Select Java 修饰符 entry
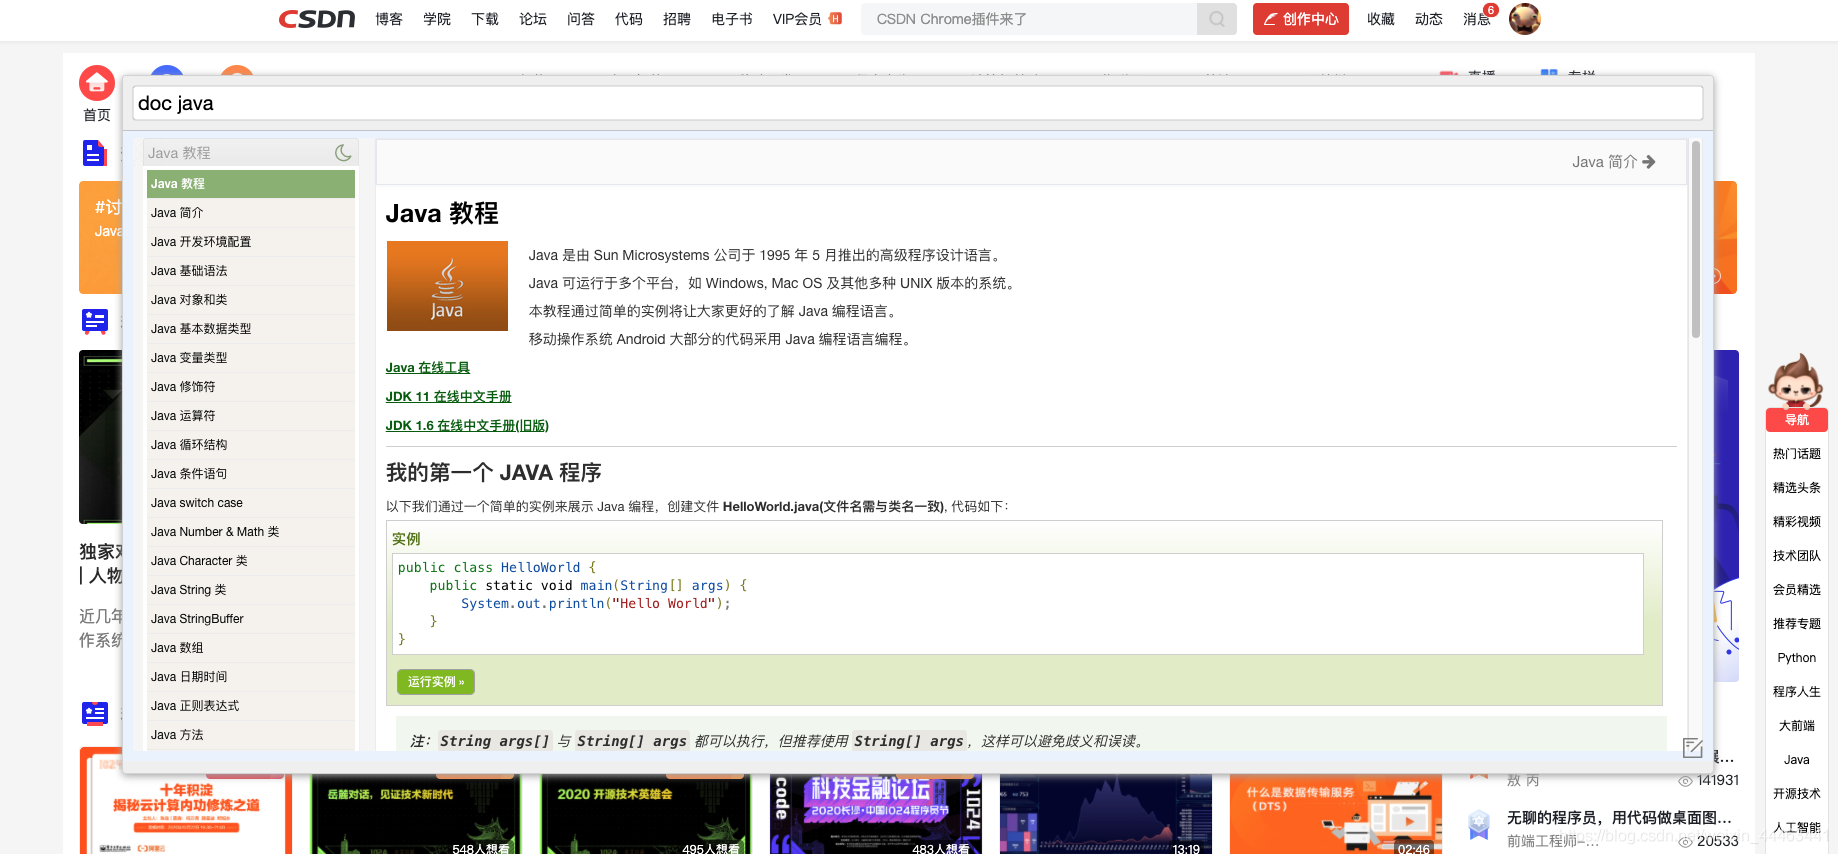The height and width of the screenshot is (854, 1838). pos(251,387)
